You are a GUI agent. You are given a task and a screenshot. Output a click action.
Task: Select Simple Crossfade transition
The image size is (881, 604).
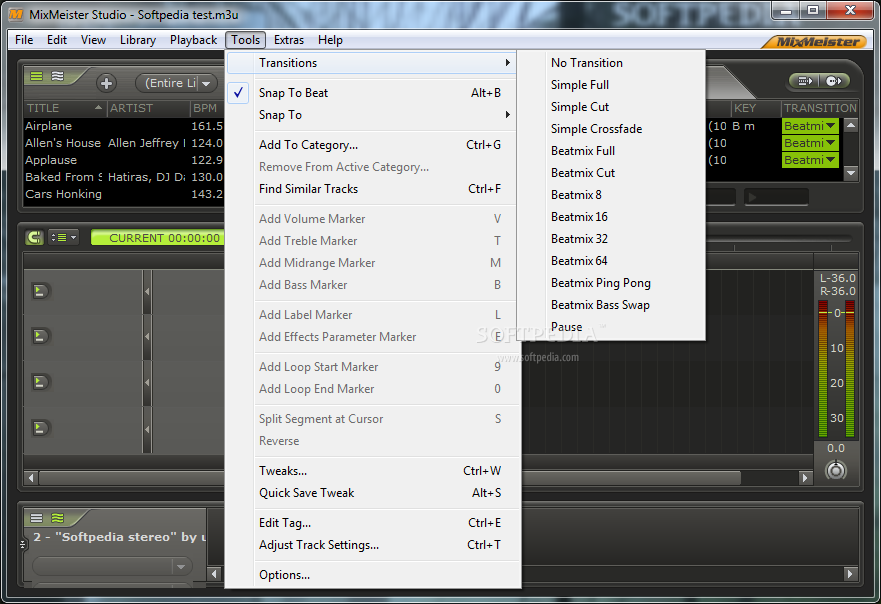tap(611, 129)
